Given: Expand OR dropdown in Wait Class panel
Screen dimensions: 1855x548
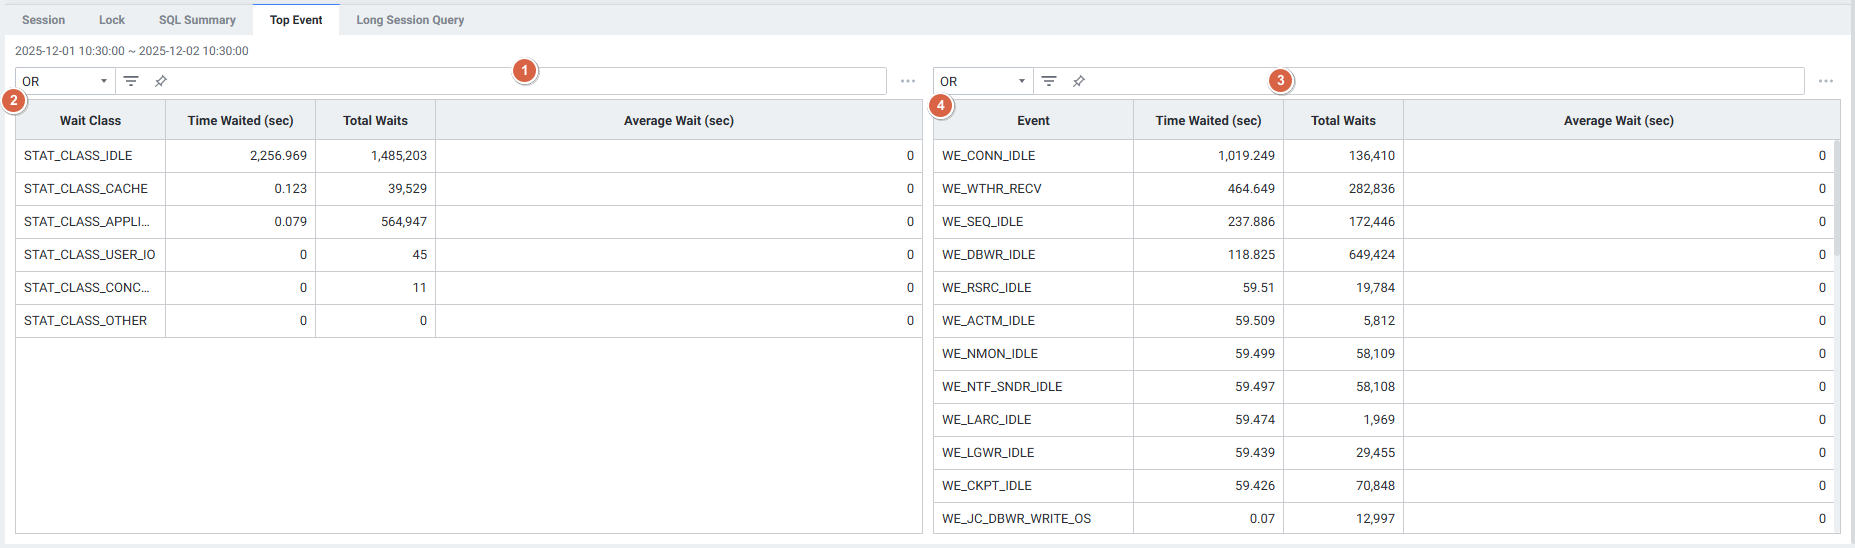Looking at the screenshot, I should click(x=65, y=81).
